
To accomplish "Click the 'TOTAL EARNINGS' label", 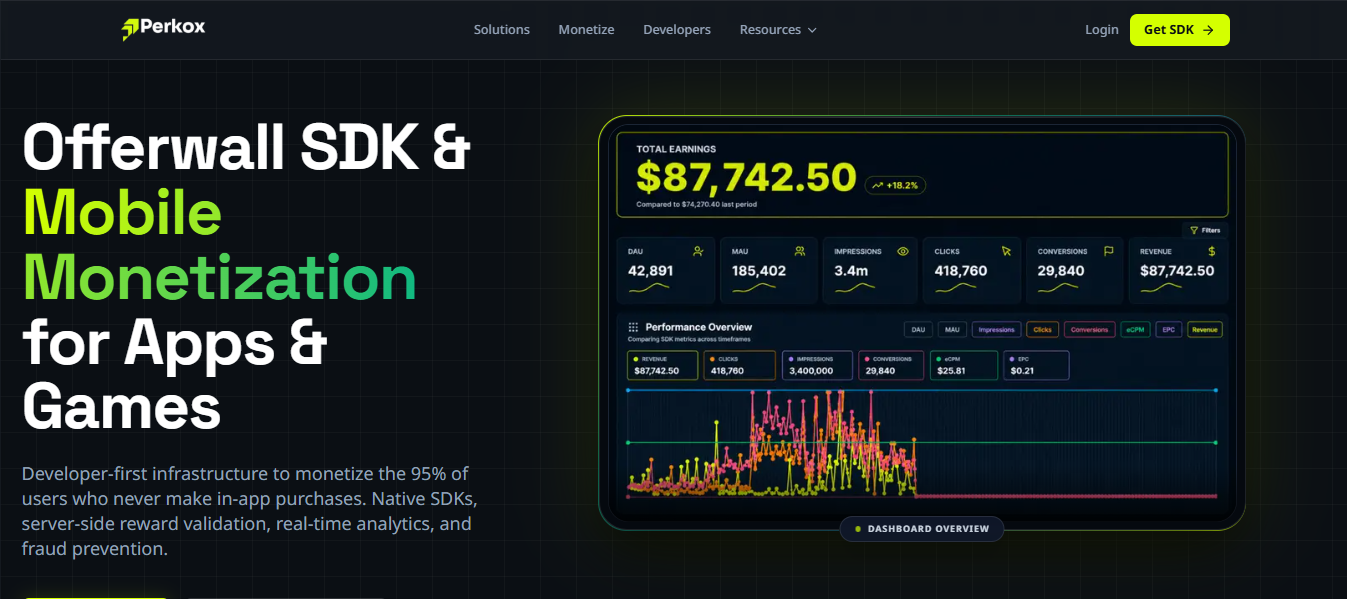I will (676, 149).
